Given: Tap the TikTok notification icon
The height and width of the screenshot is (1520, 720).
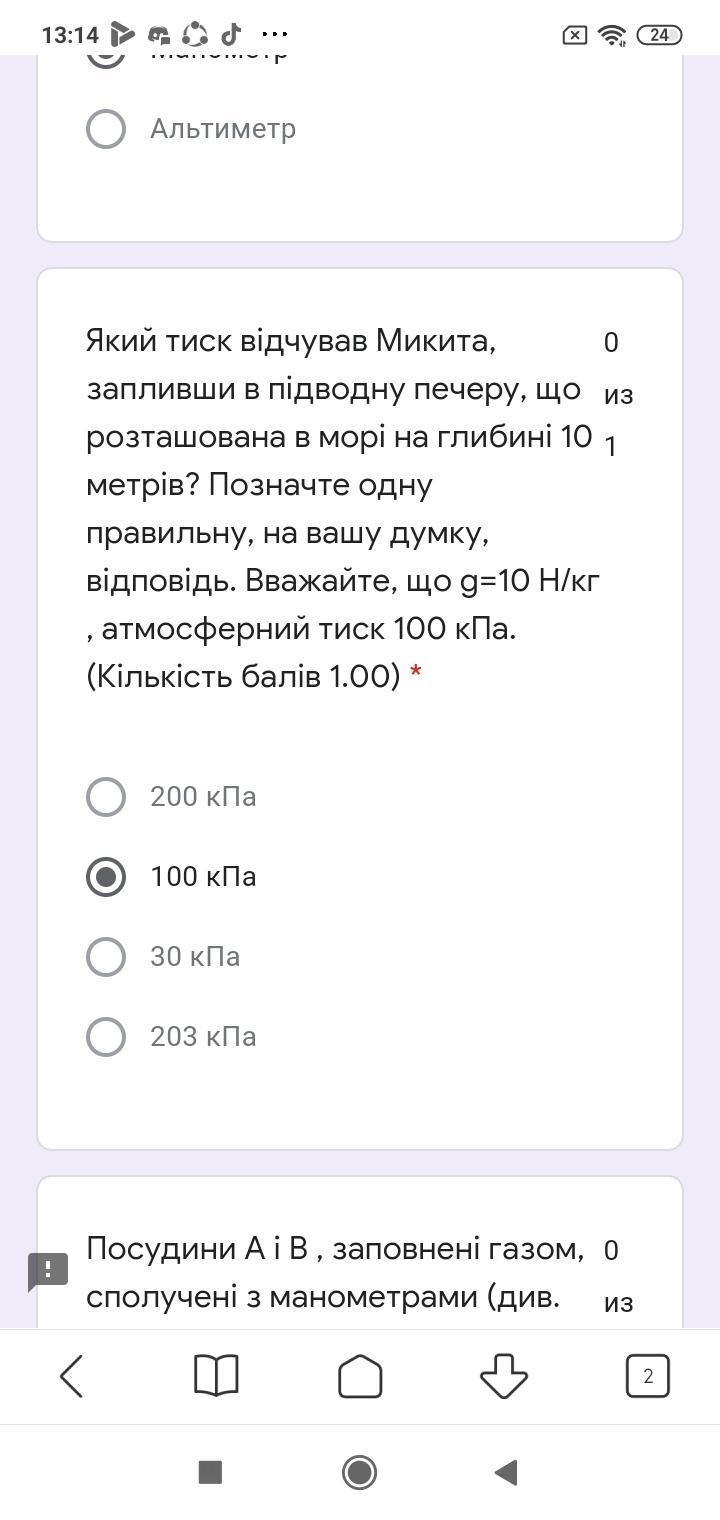Looking at the screenshot, I should (x=231, y=34).
